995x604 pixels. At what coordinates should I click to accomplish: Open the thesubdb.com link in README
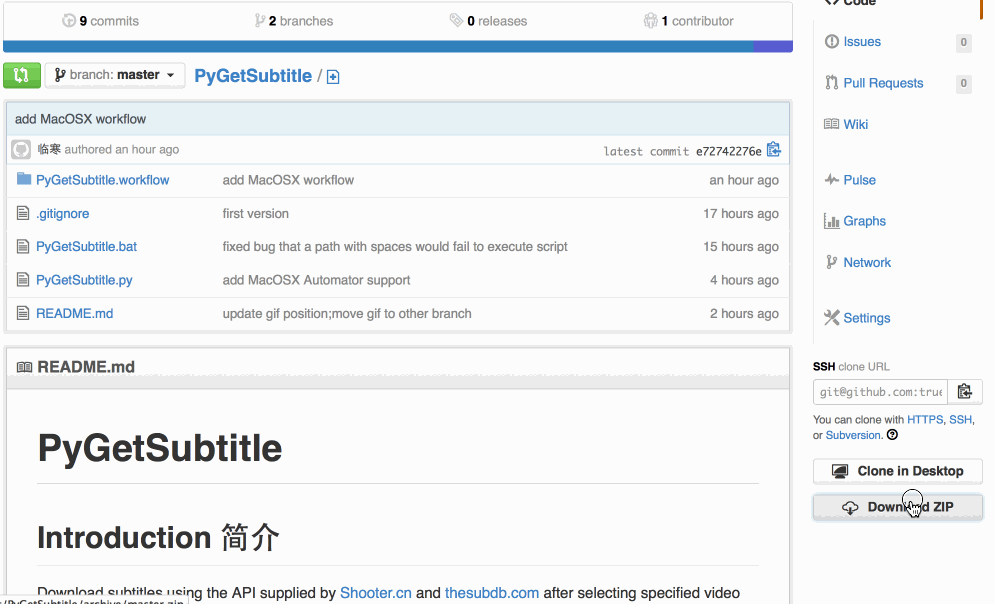[492, 593]
